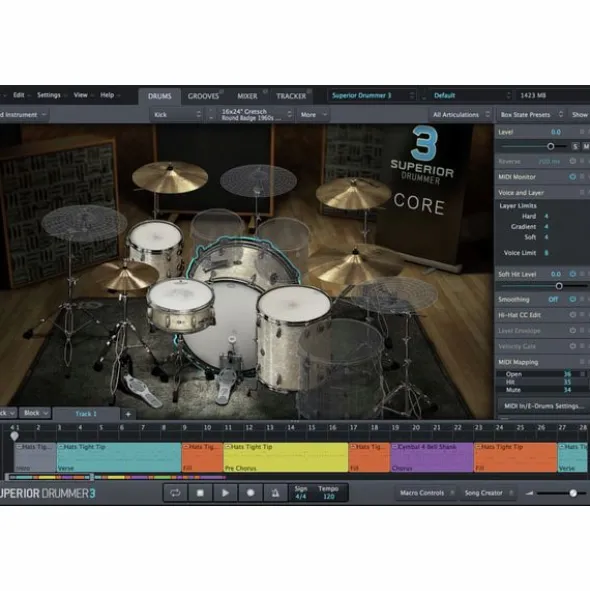This screenshot has width=590, height=591.
Task: Click the Sign 4/4 time signature field
Action: [x=301, y=493]
